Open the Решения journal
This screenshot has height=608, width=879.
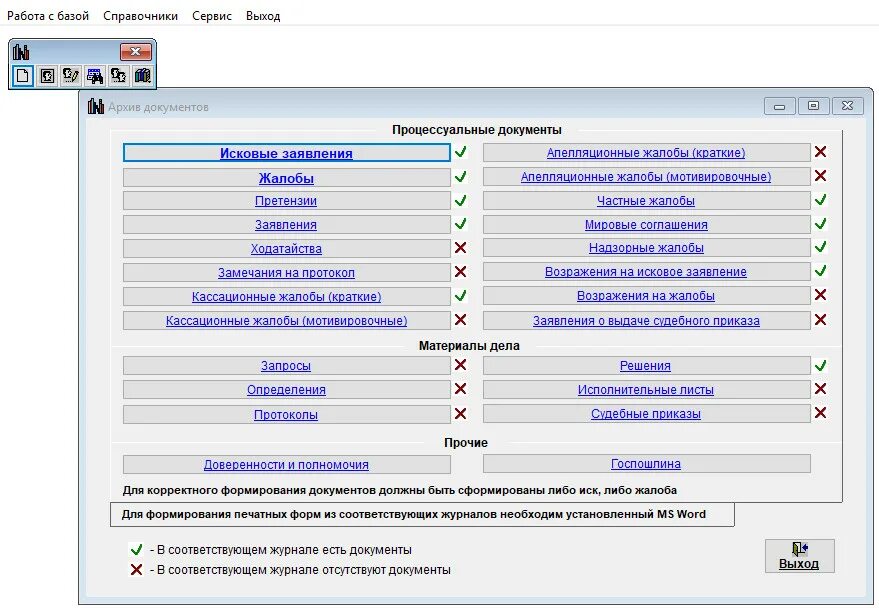[x=646, y=366]
